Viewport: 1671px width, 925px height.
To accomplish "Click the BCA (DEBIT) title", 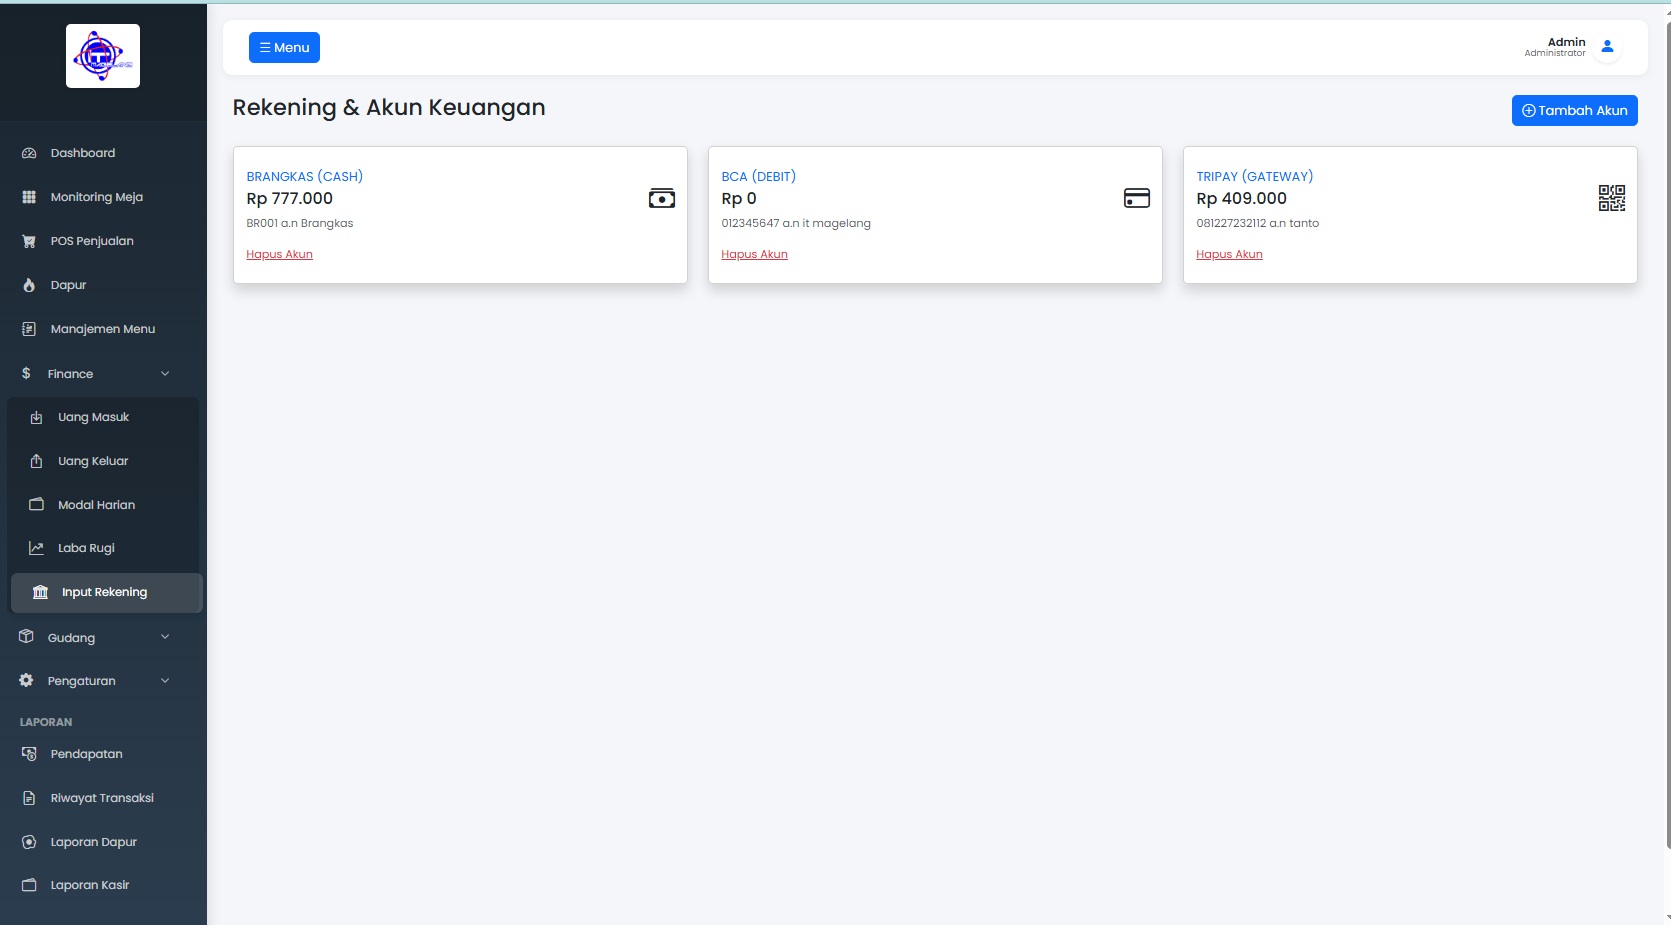I will pos(758,176).
